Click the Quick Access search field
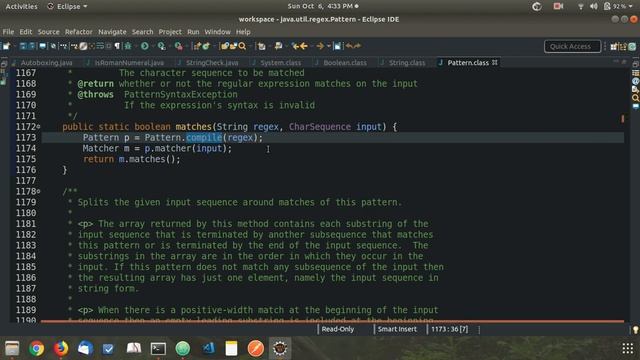This screenshot has height=360, width=640. 572,46
